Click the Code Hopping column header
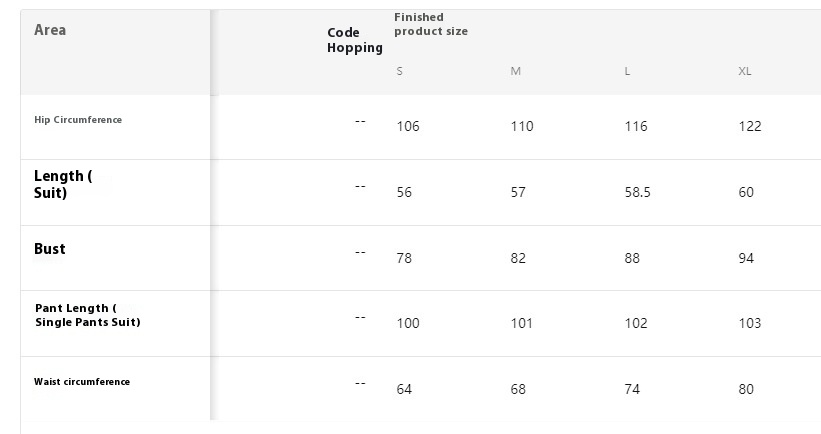821x434 pixels. [x=354, y=40]
